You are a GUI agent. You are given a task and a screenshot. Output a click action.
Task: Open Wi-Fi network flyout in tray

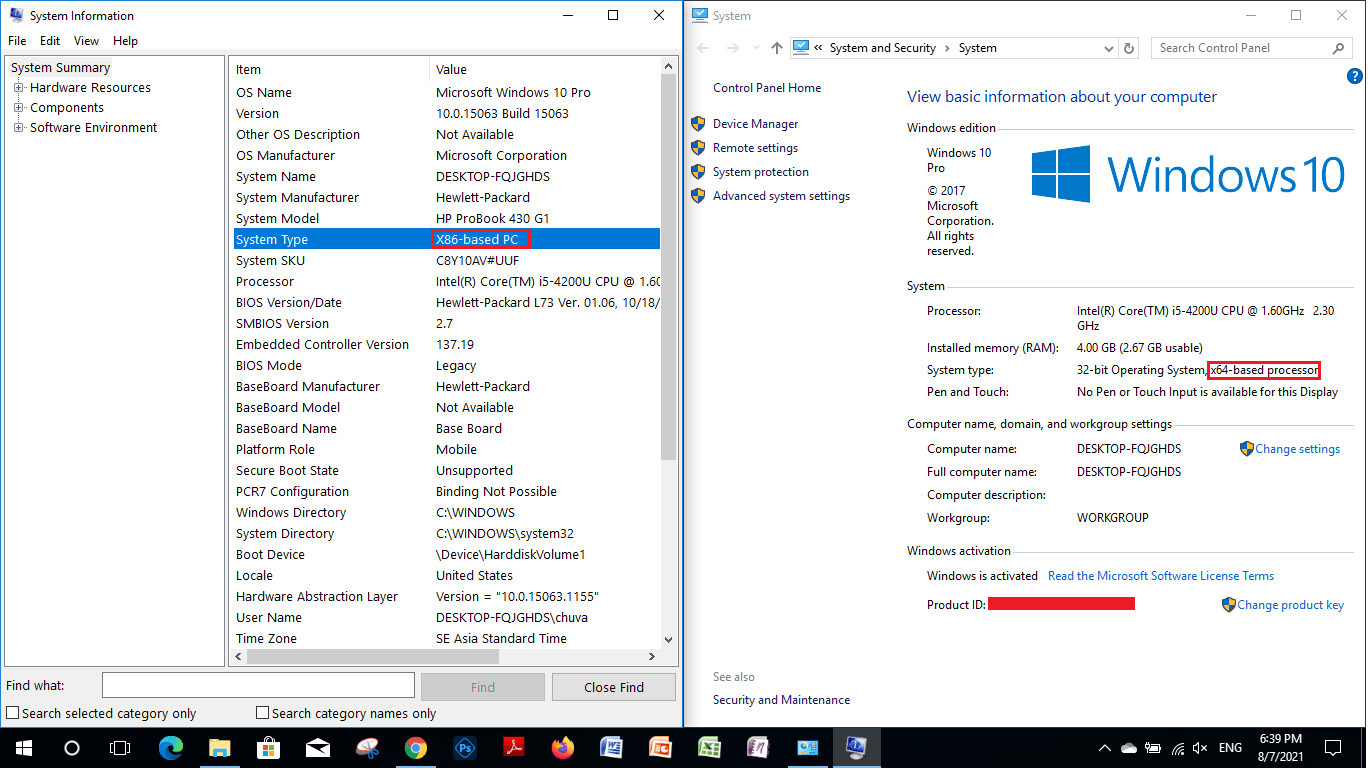(x=1178, y=748)
